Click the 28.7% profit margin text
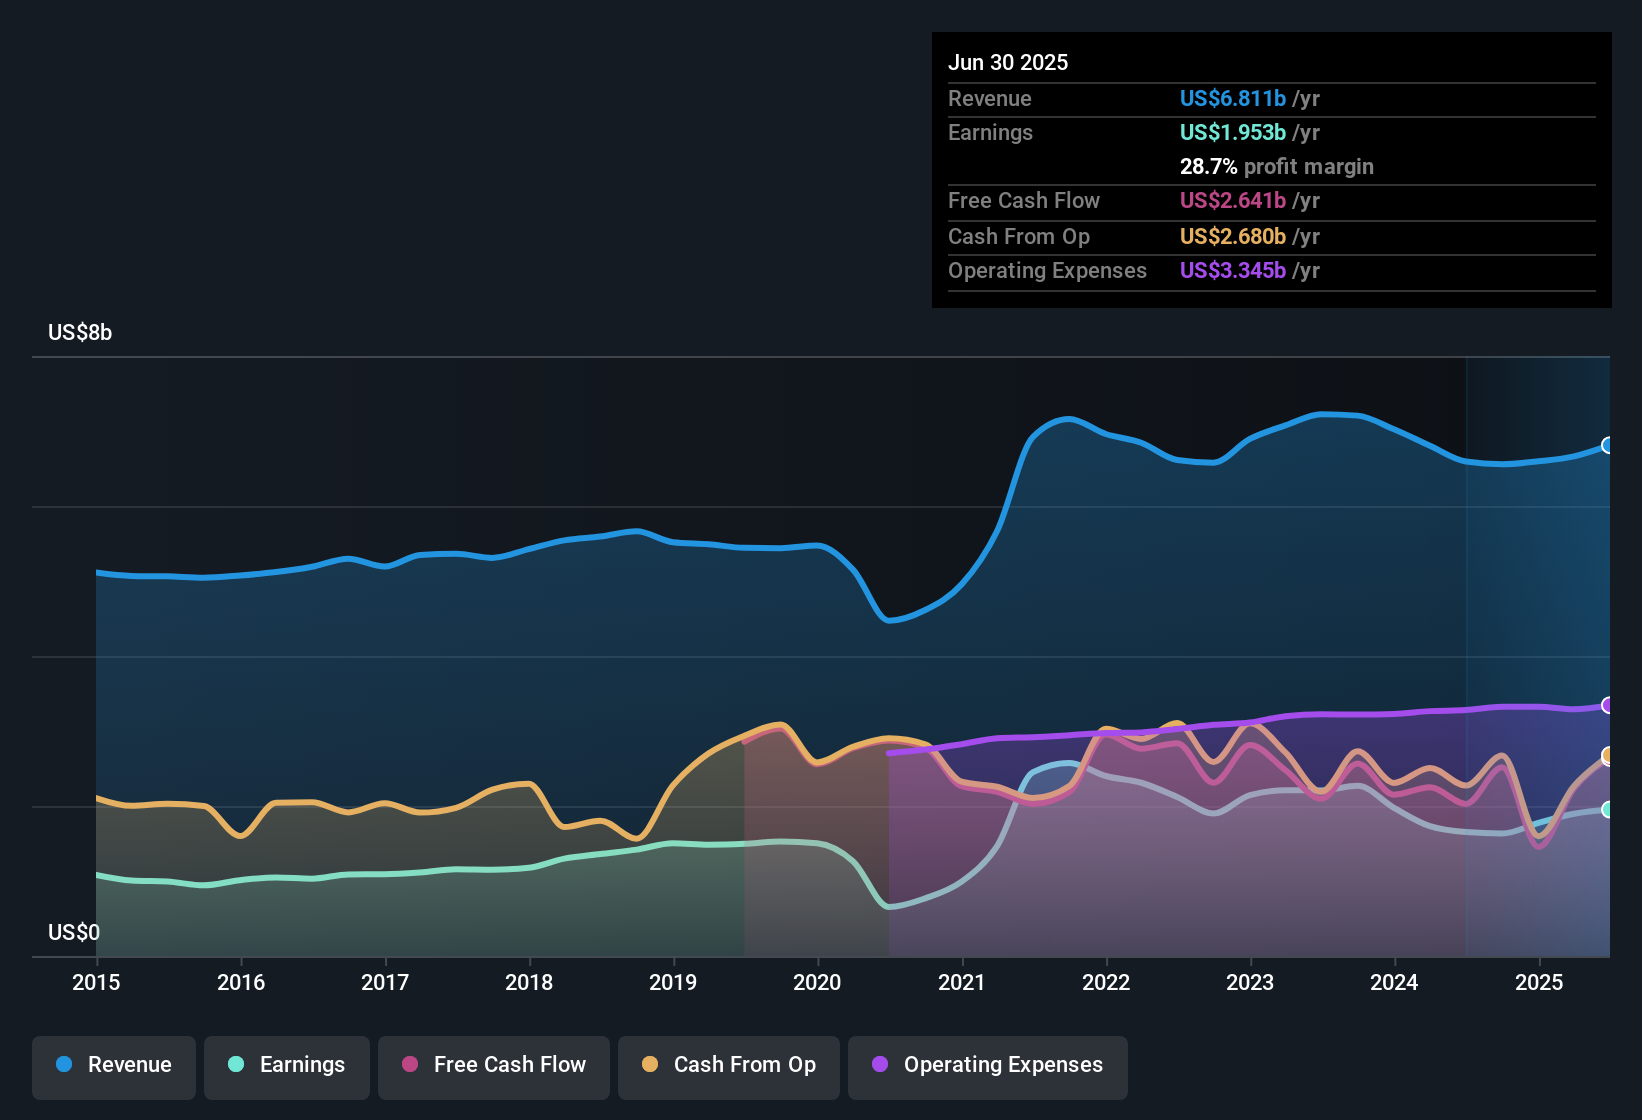 (x=1276, y=167)
